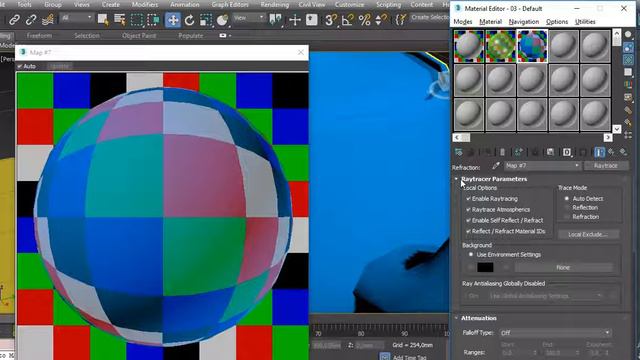Toggle Show End Result icon
Viewport: 640px width, 360px height.
click(x=599, y=152)
